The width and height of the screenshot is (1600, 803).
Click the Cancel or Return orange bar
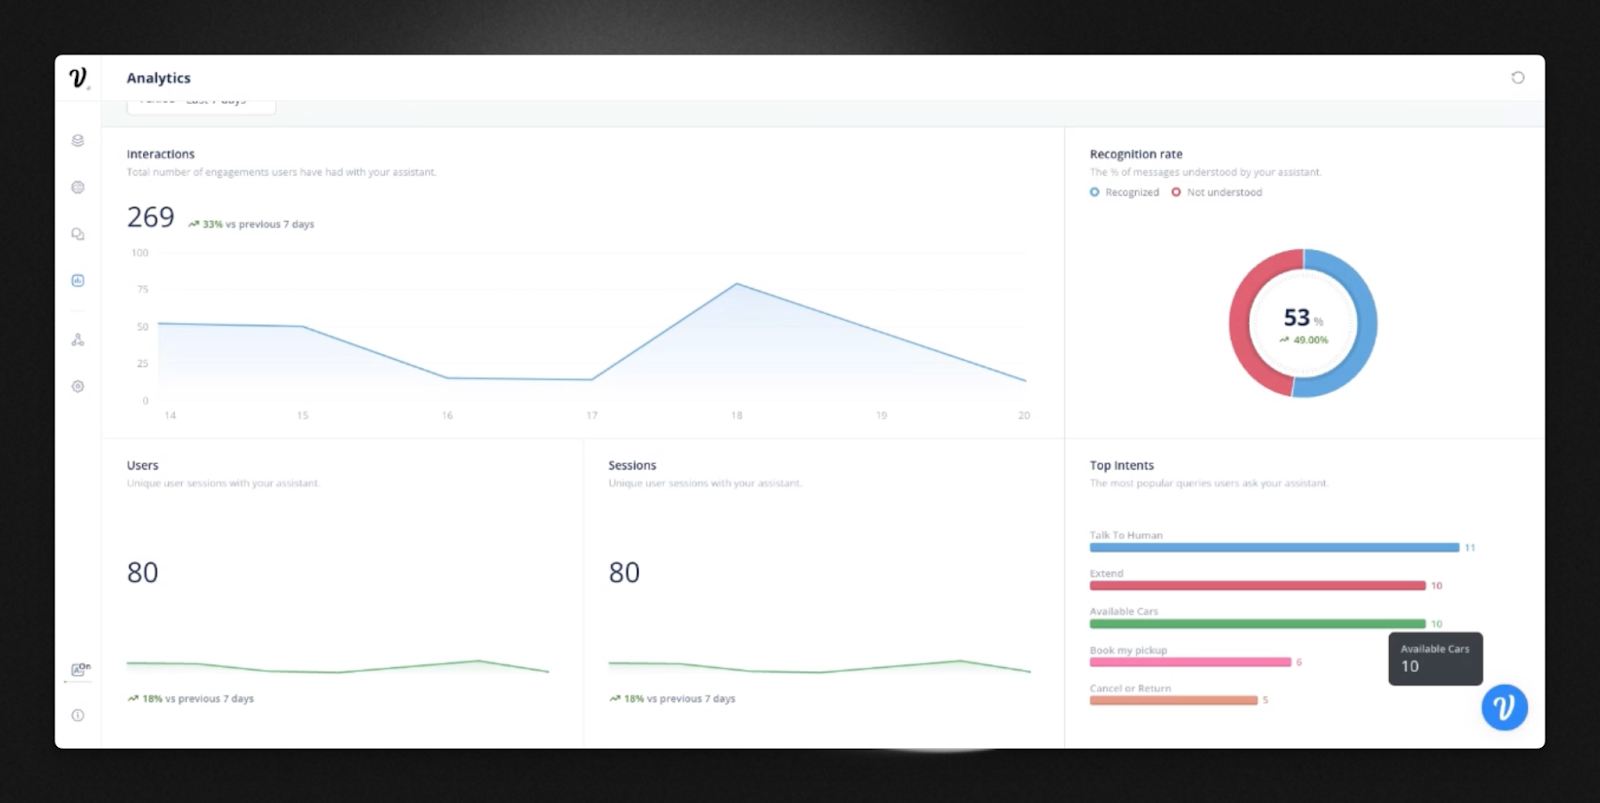pyautogui.click(x=1173, y=700)
